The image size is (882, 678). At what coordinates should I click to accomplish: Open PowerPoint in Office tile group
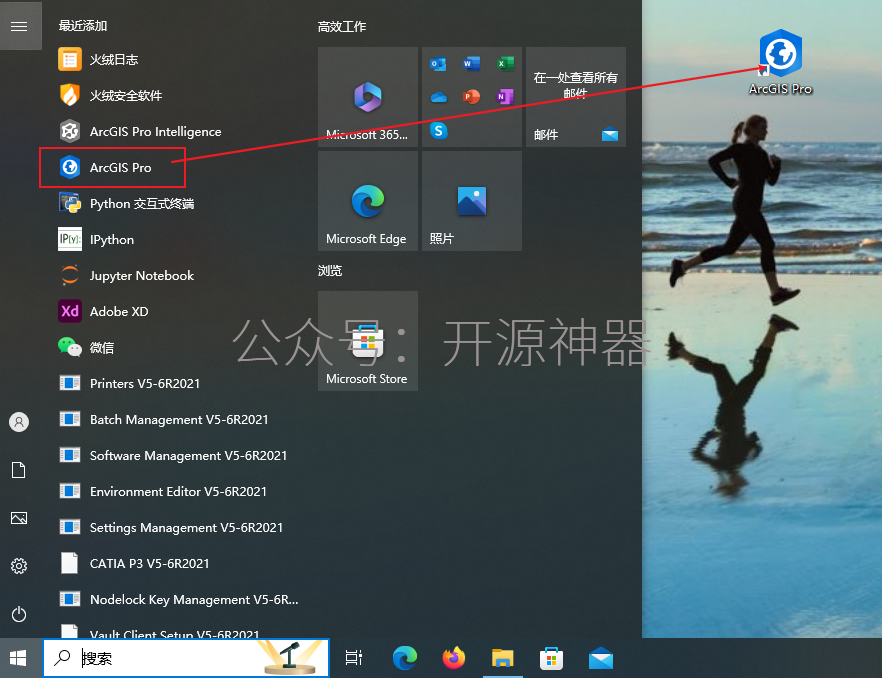[x=471, y=97]
